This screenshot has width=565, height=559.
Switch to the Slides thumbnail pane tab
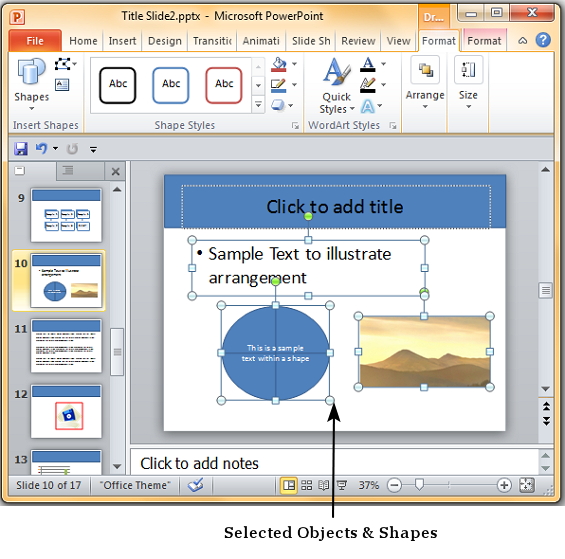(20, 170)
